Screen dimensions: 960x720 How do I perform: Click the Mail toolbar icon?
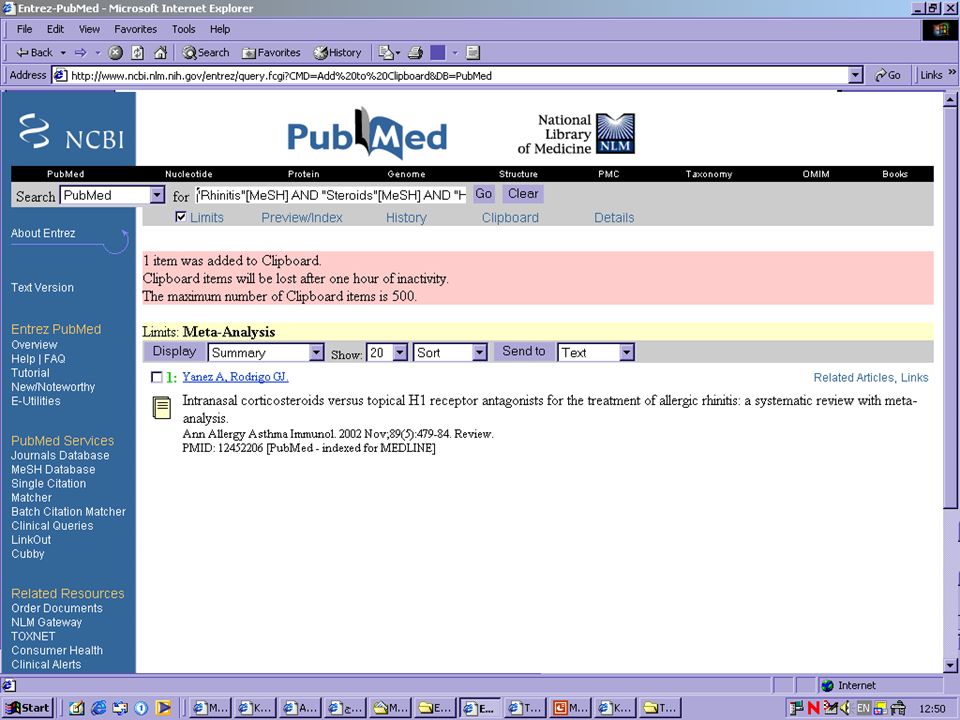[x=385, y=53]
